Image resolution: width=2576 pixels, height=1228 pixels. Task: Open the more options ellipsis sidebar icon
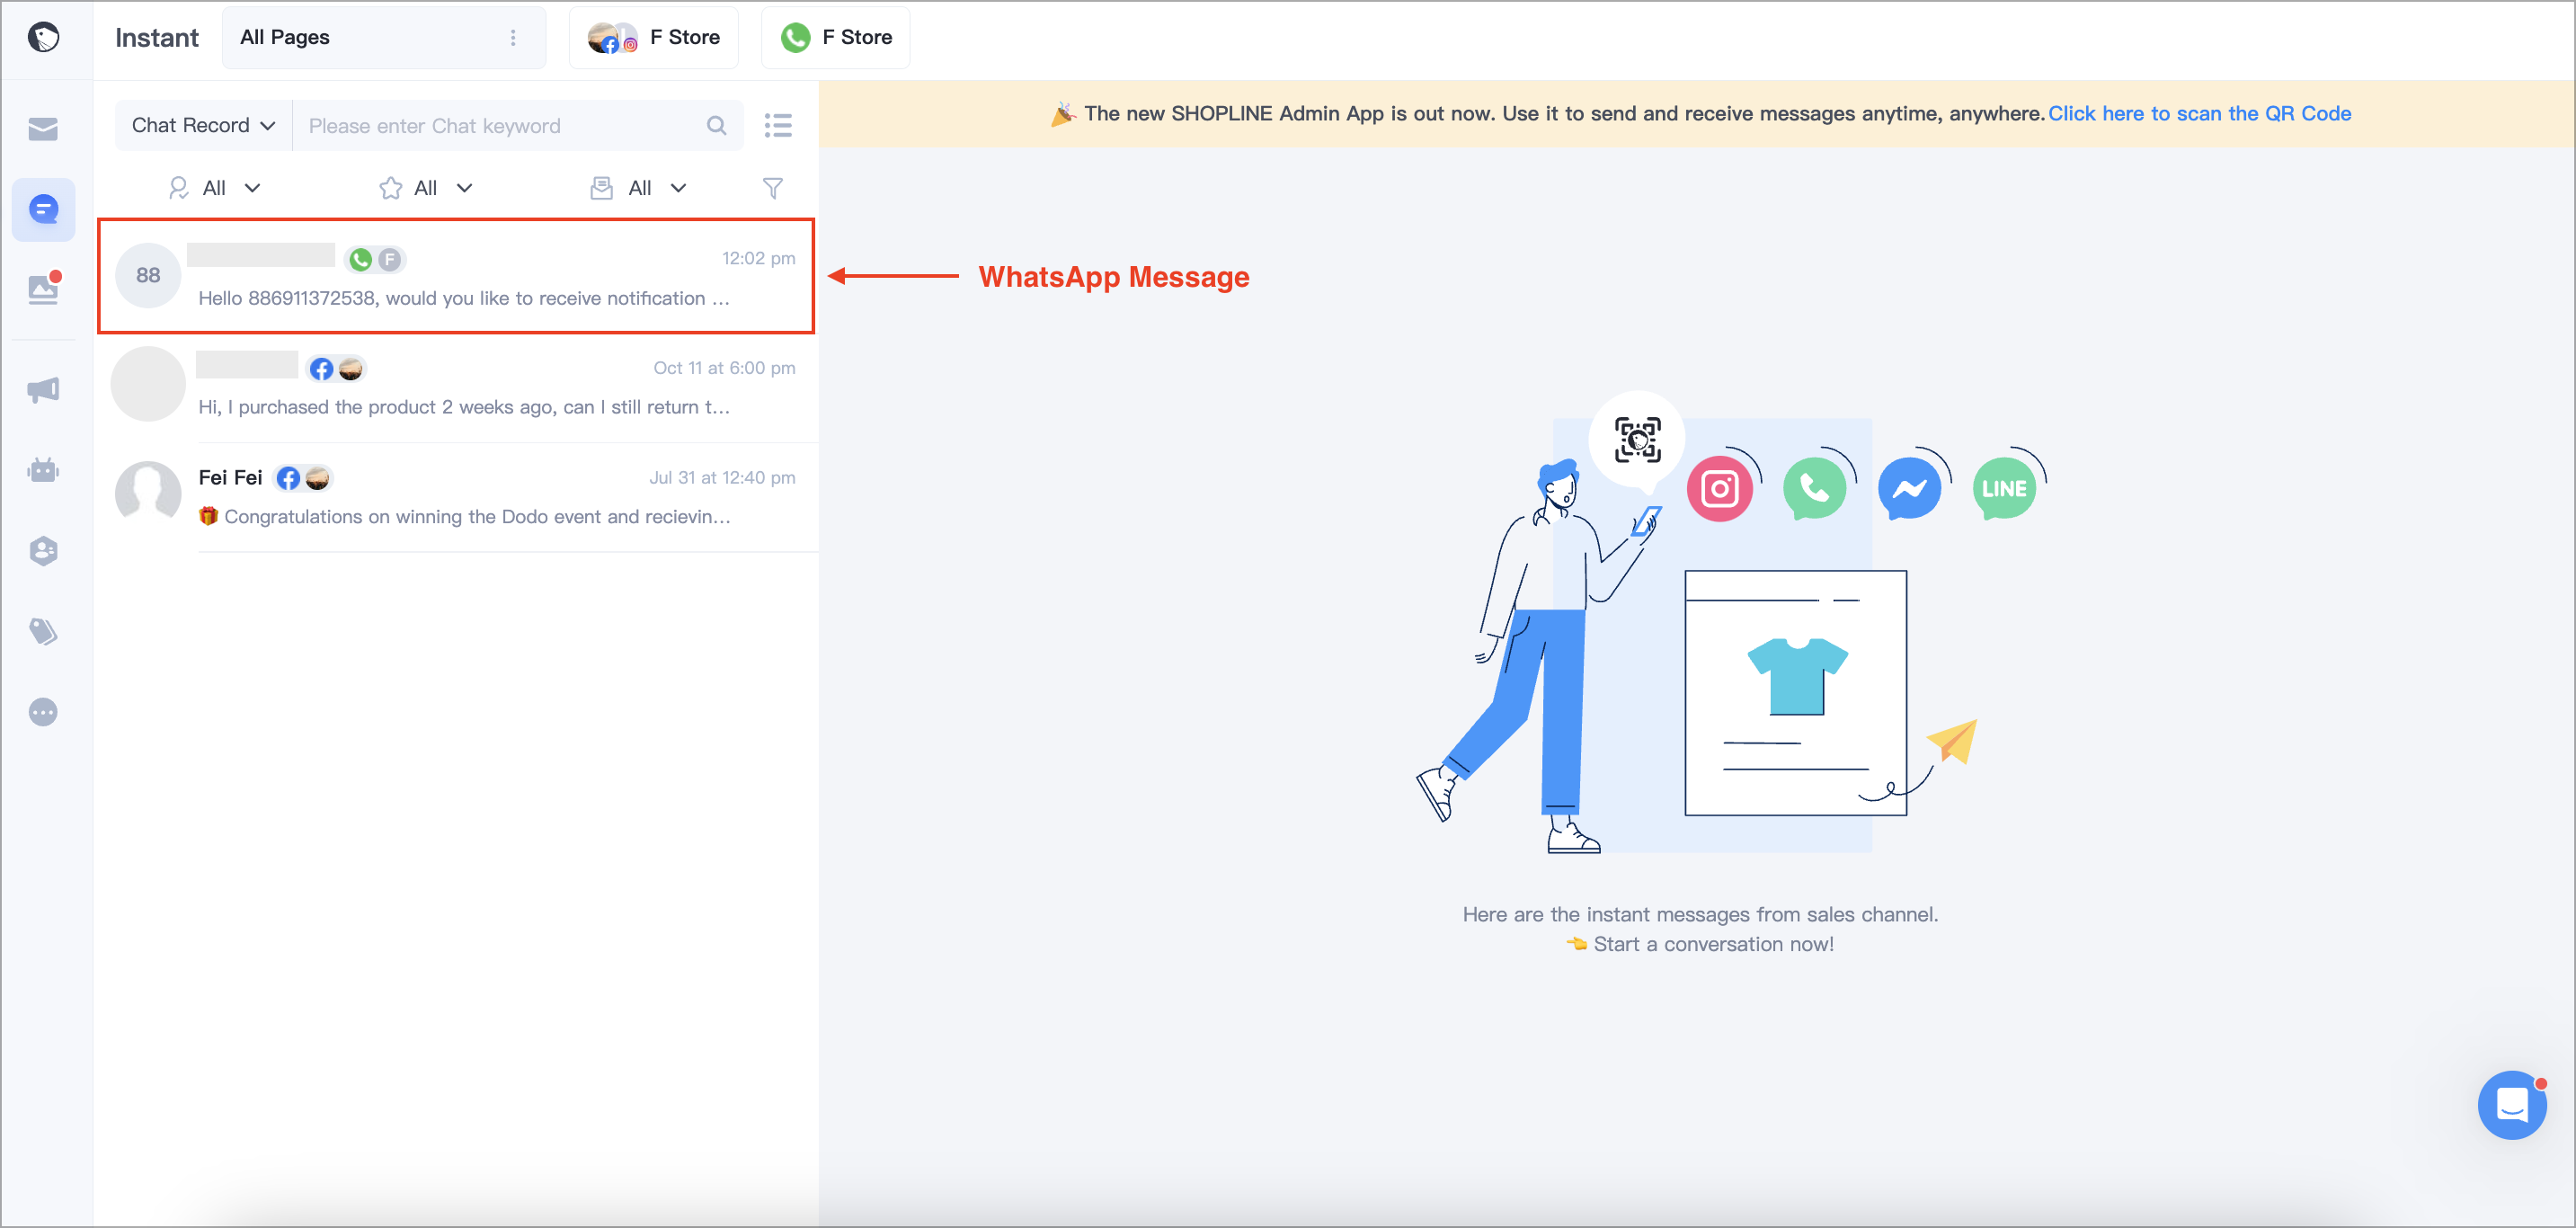click(x=43, y=712)
